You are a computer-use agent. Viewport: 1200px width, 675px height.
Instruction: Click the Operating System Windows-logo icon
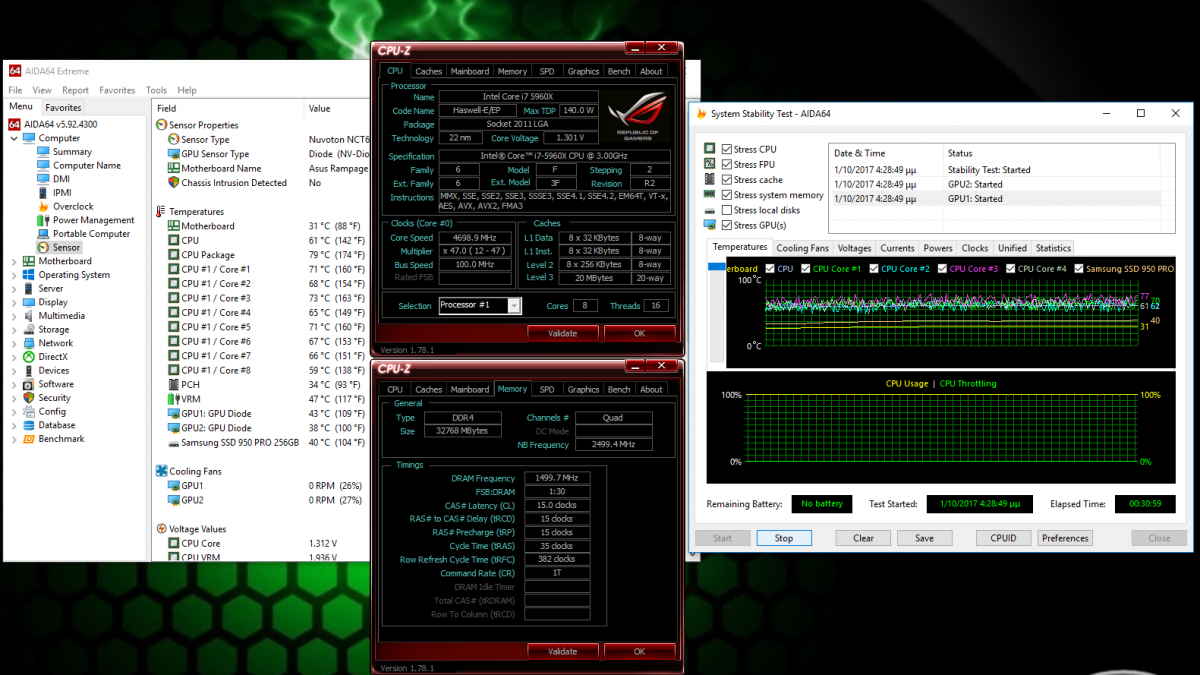click(29, 275)
